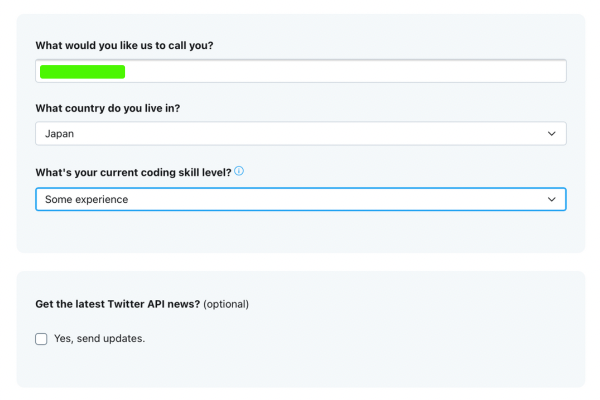
Task: Click the green highlighted name text
Action: tap(82, 71)
